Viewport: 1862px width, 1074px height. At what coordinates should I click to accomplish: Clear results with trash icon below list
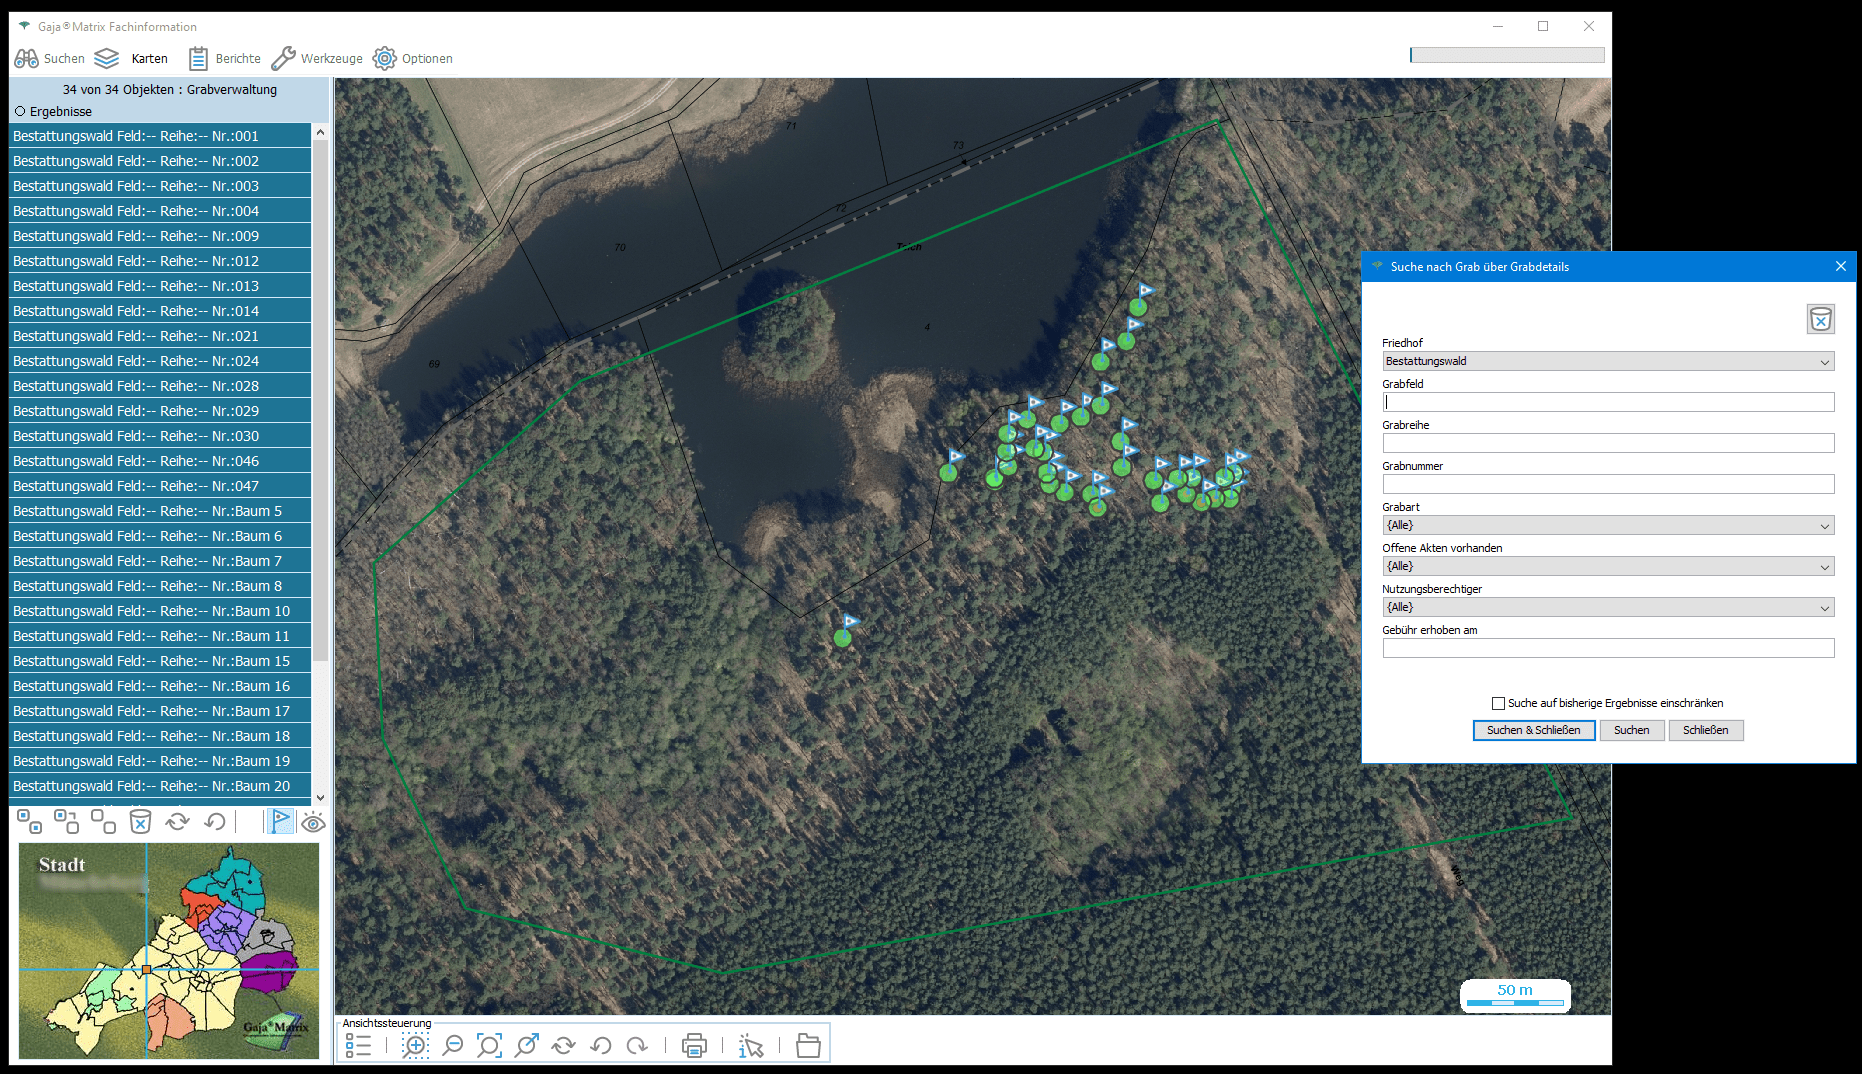[140, 822]
